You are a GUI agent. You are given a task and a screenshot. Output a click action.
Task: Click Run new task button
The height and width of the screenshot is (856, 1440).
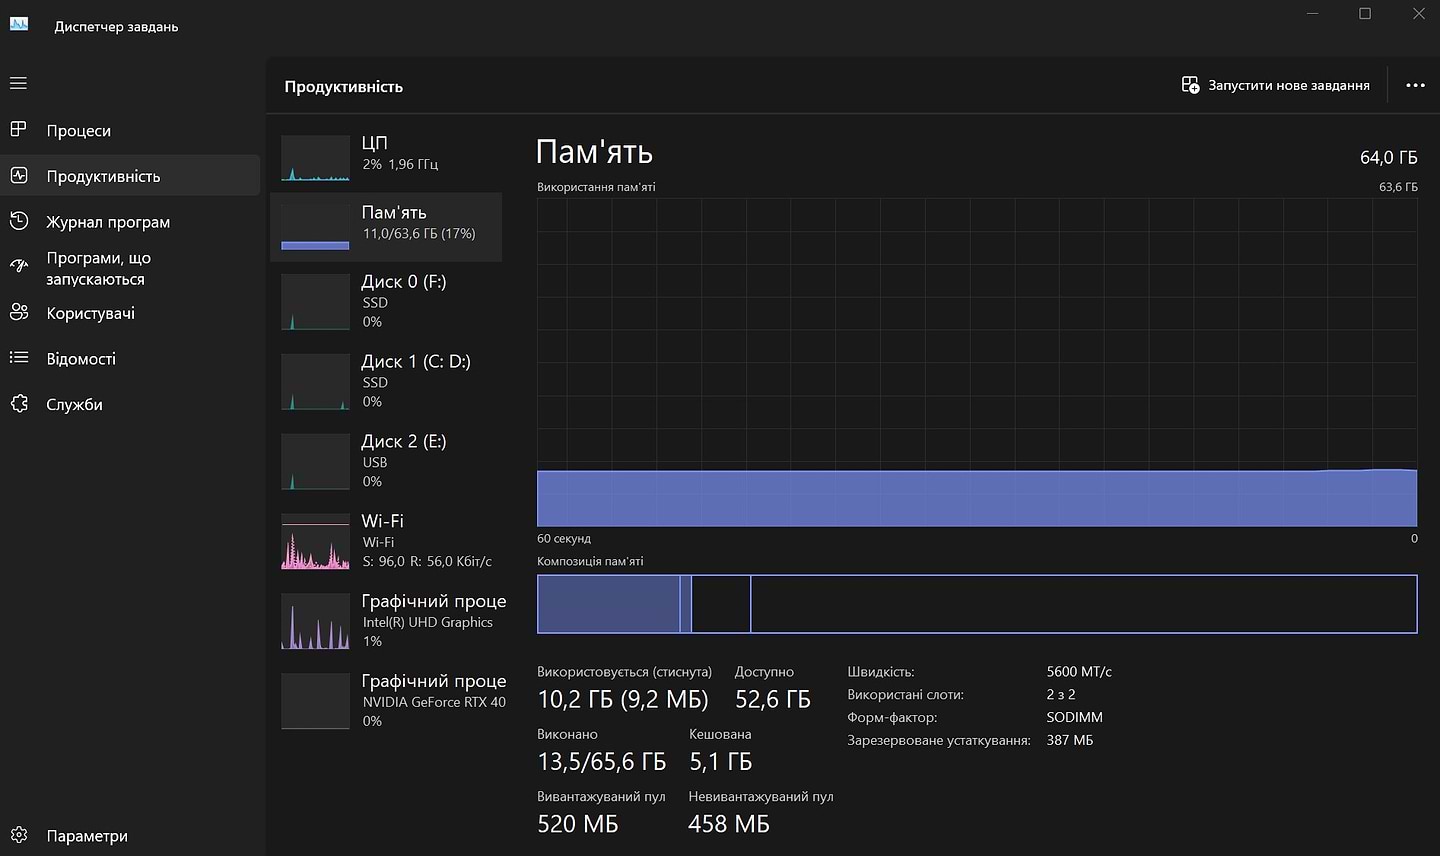(1276, 85)
